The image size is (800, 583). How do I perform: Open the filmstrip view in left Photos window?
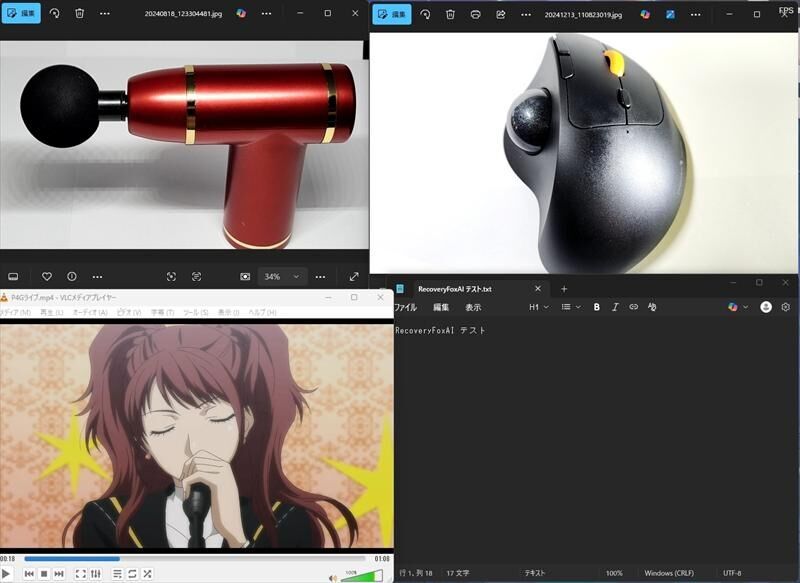tap(13, 276)
